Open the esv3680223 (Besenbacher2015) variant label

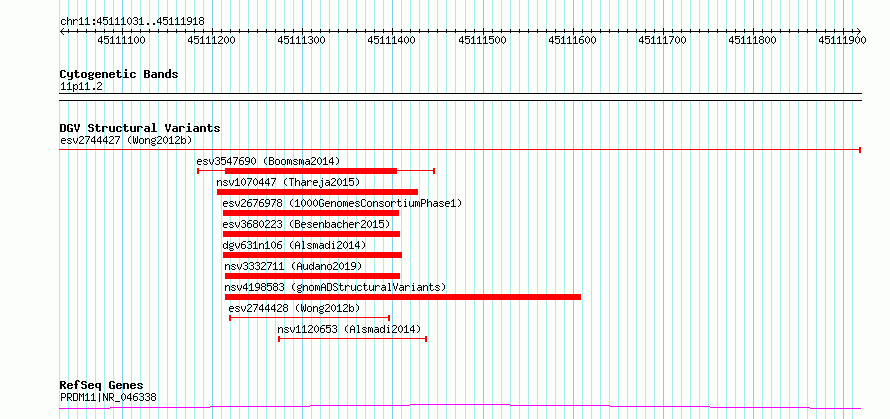(x=307, y=224)
